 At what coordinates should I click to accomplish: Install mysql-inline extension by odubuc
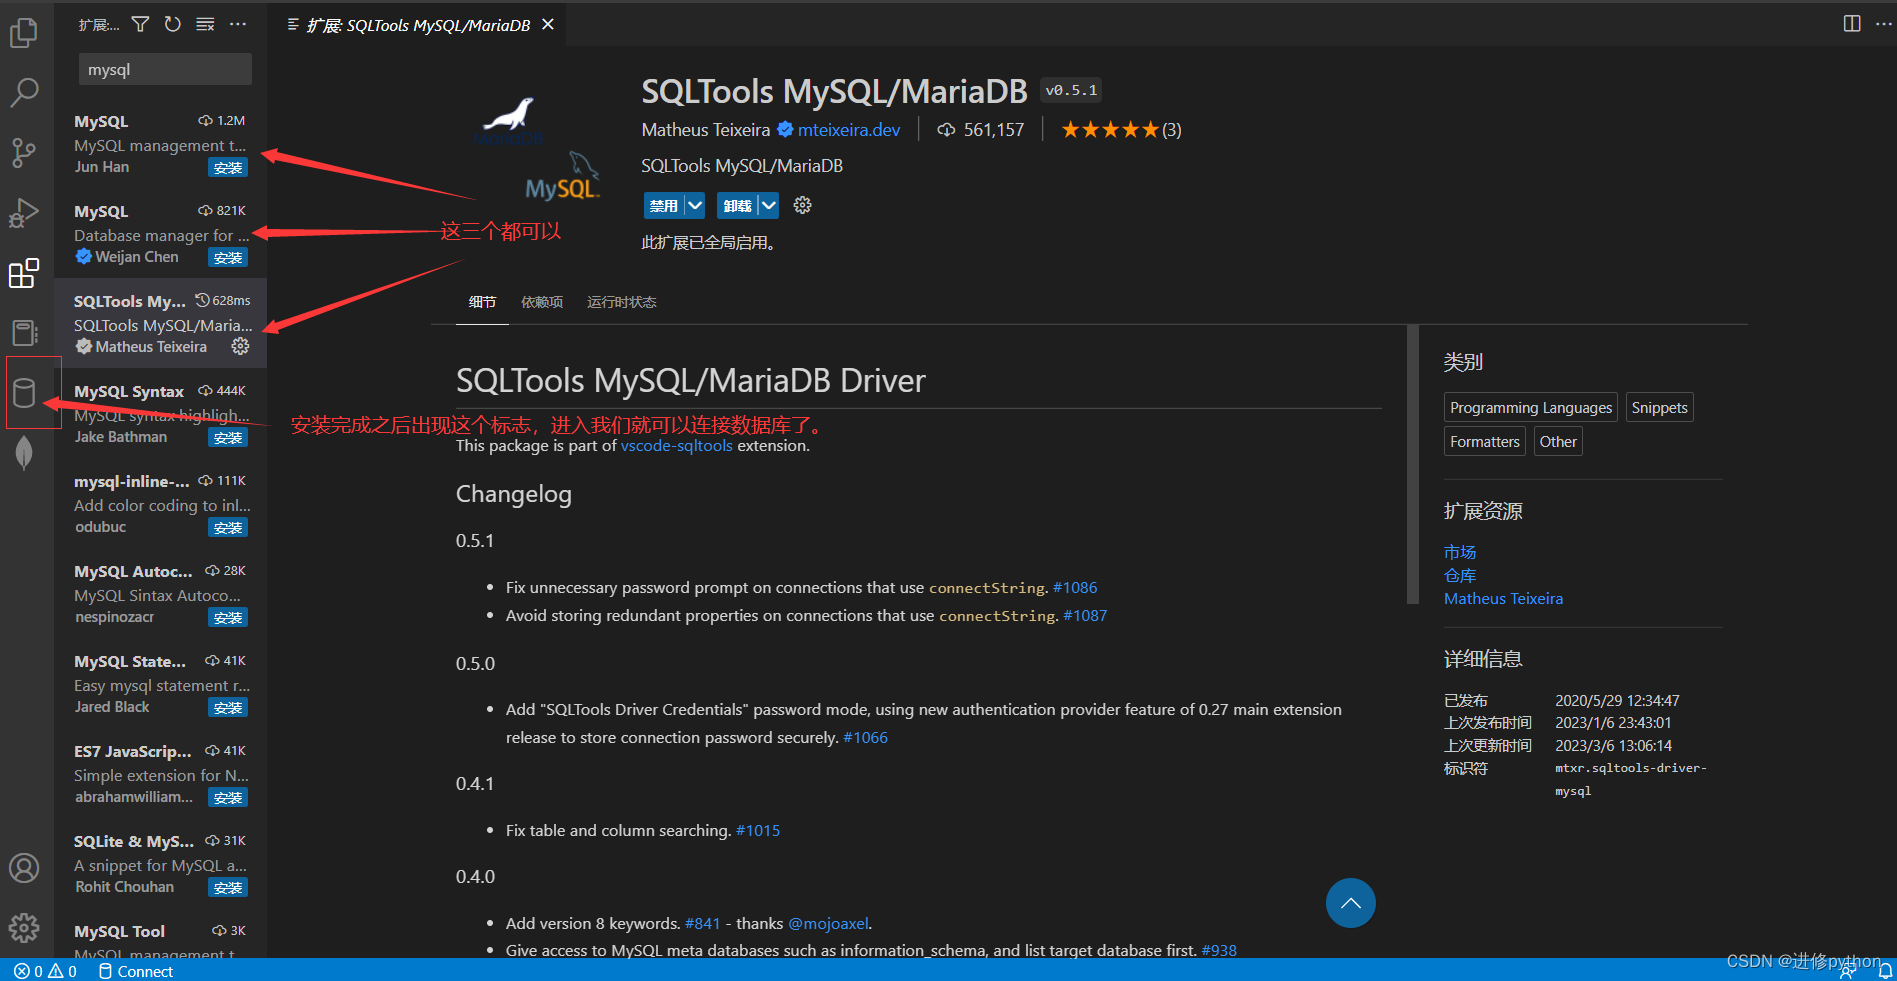click(x=228, y=528)
